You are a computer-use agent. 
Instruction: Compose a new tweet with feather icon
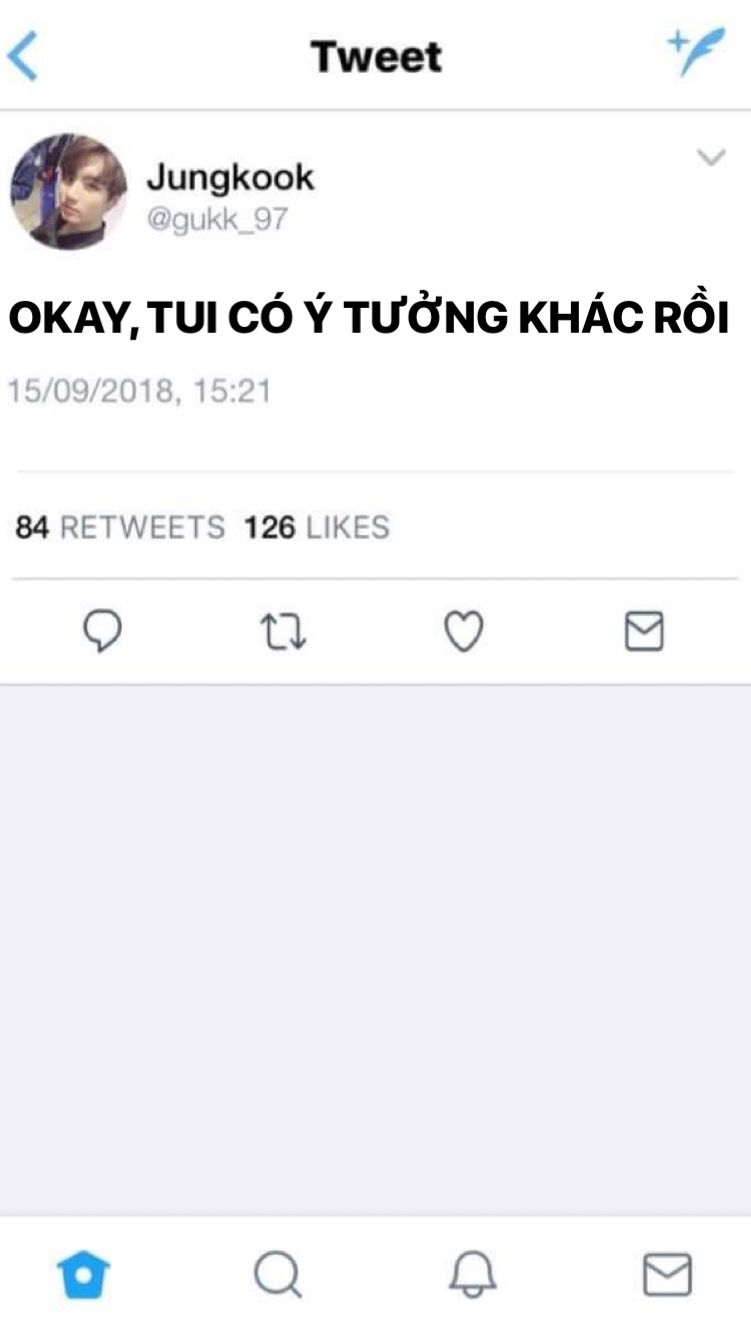[x=696, y=52]
